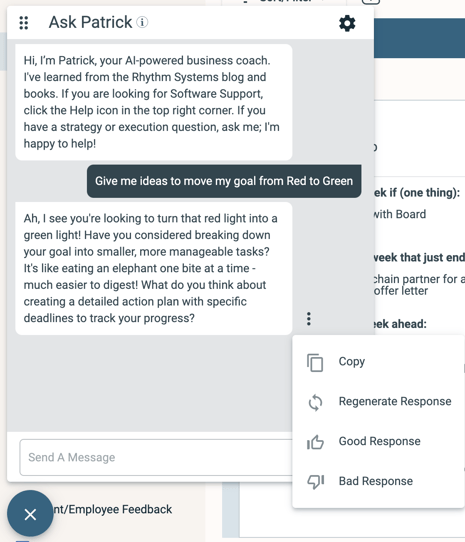465x542 pixels.
Task: Click the 'week ahead:' heading behind the chat
Action: pyautogui.click(x=400, y=324)
